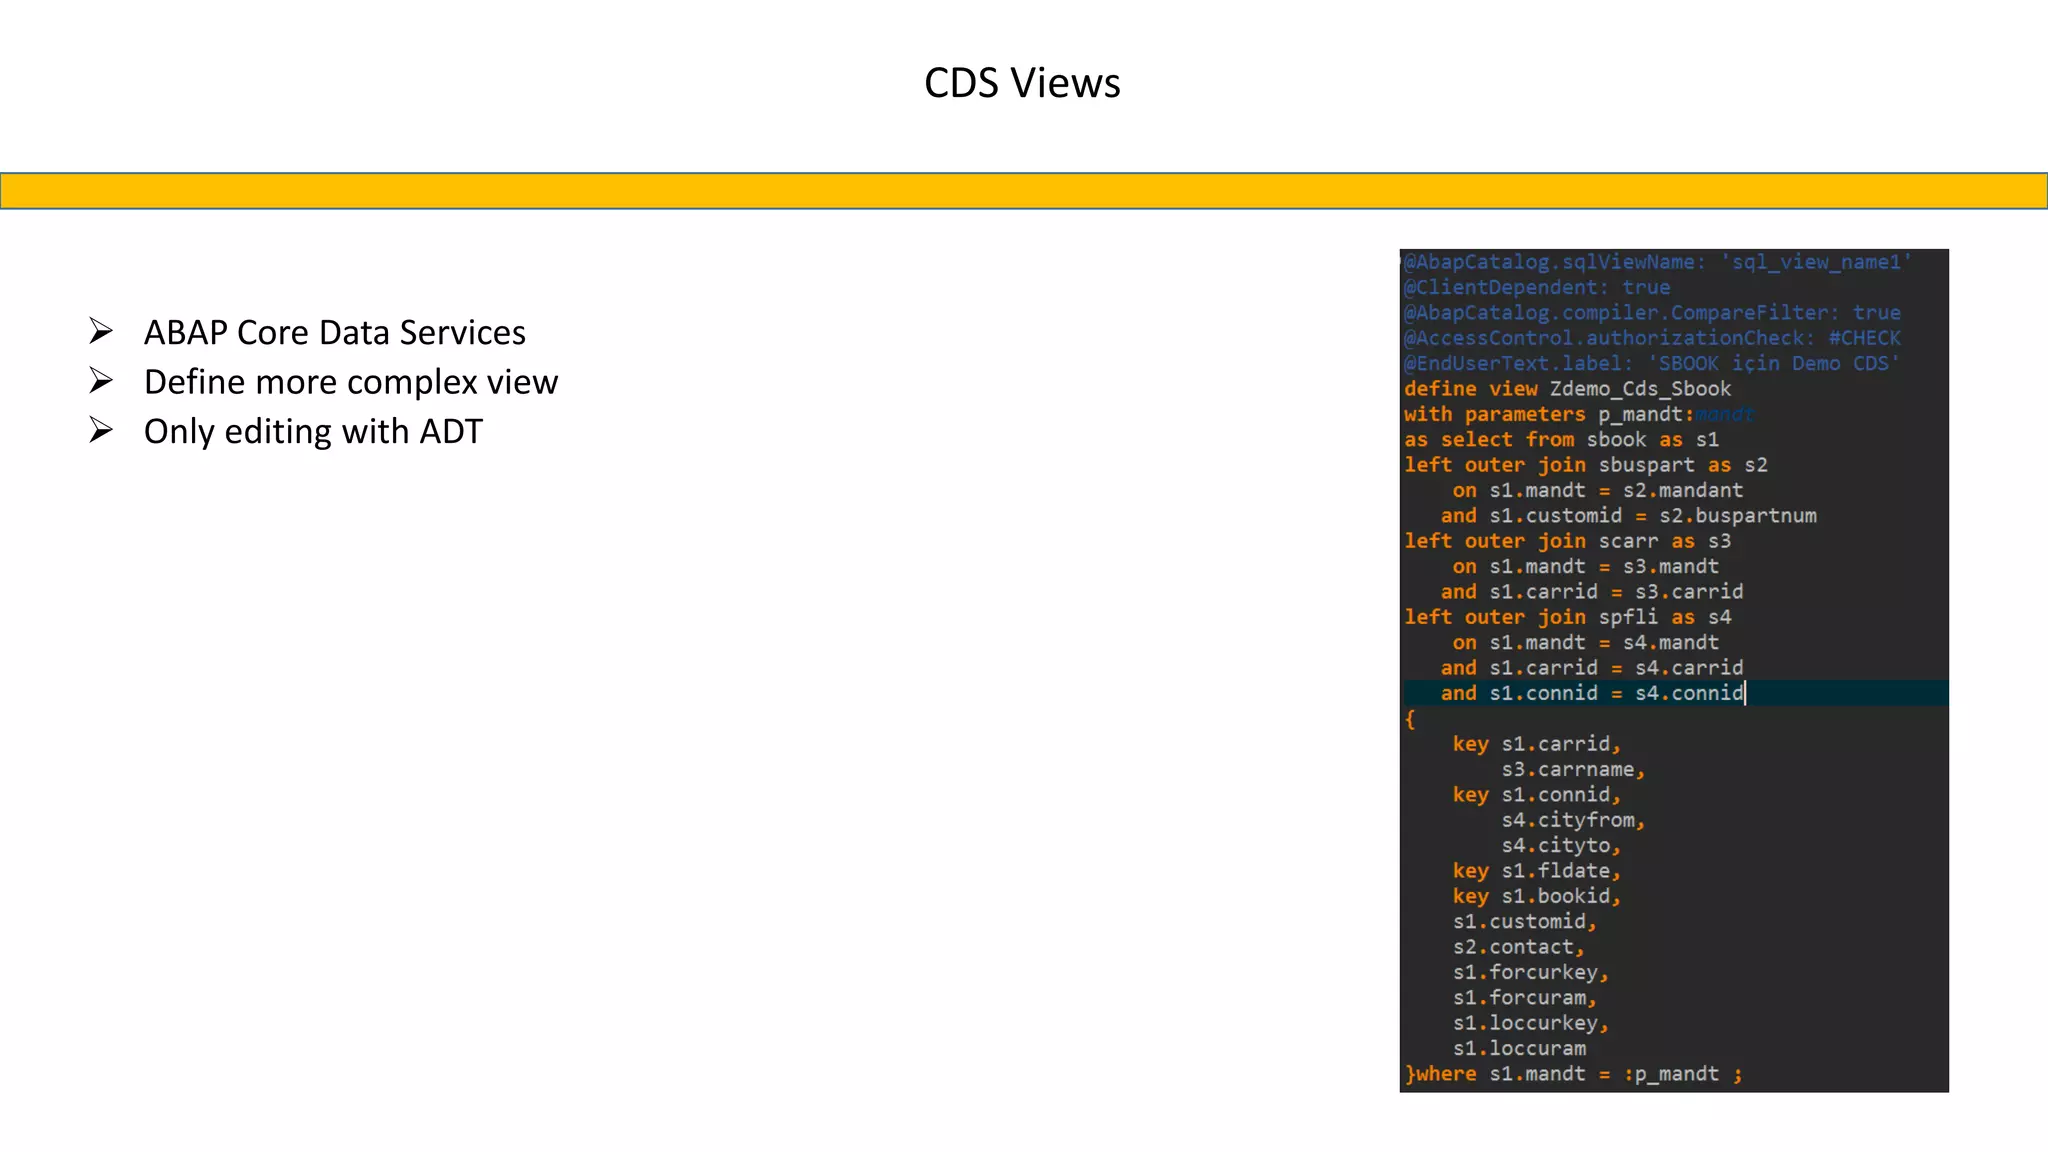Click the @AccessControl.authorizationCheck line
Screen dimensions: 2048x1152
(1652, 338)
